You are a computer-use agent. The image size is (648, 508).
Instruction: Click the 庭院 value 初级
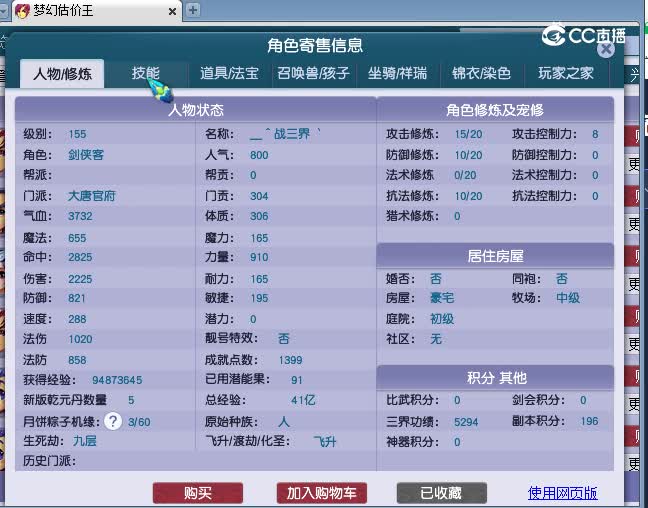pyautogui.click(x=442, y=319)
